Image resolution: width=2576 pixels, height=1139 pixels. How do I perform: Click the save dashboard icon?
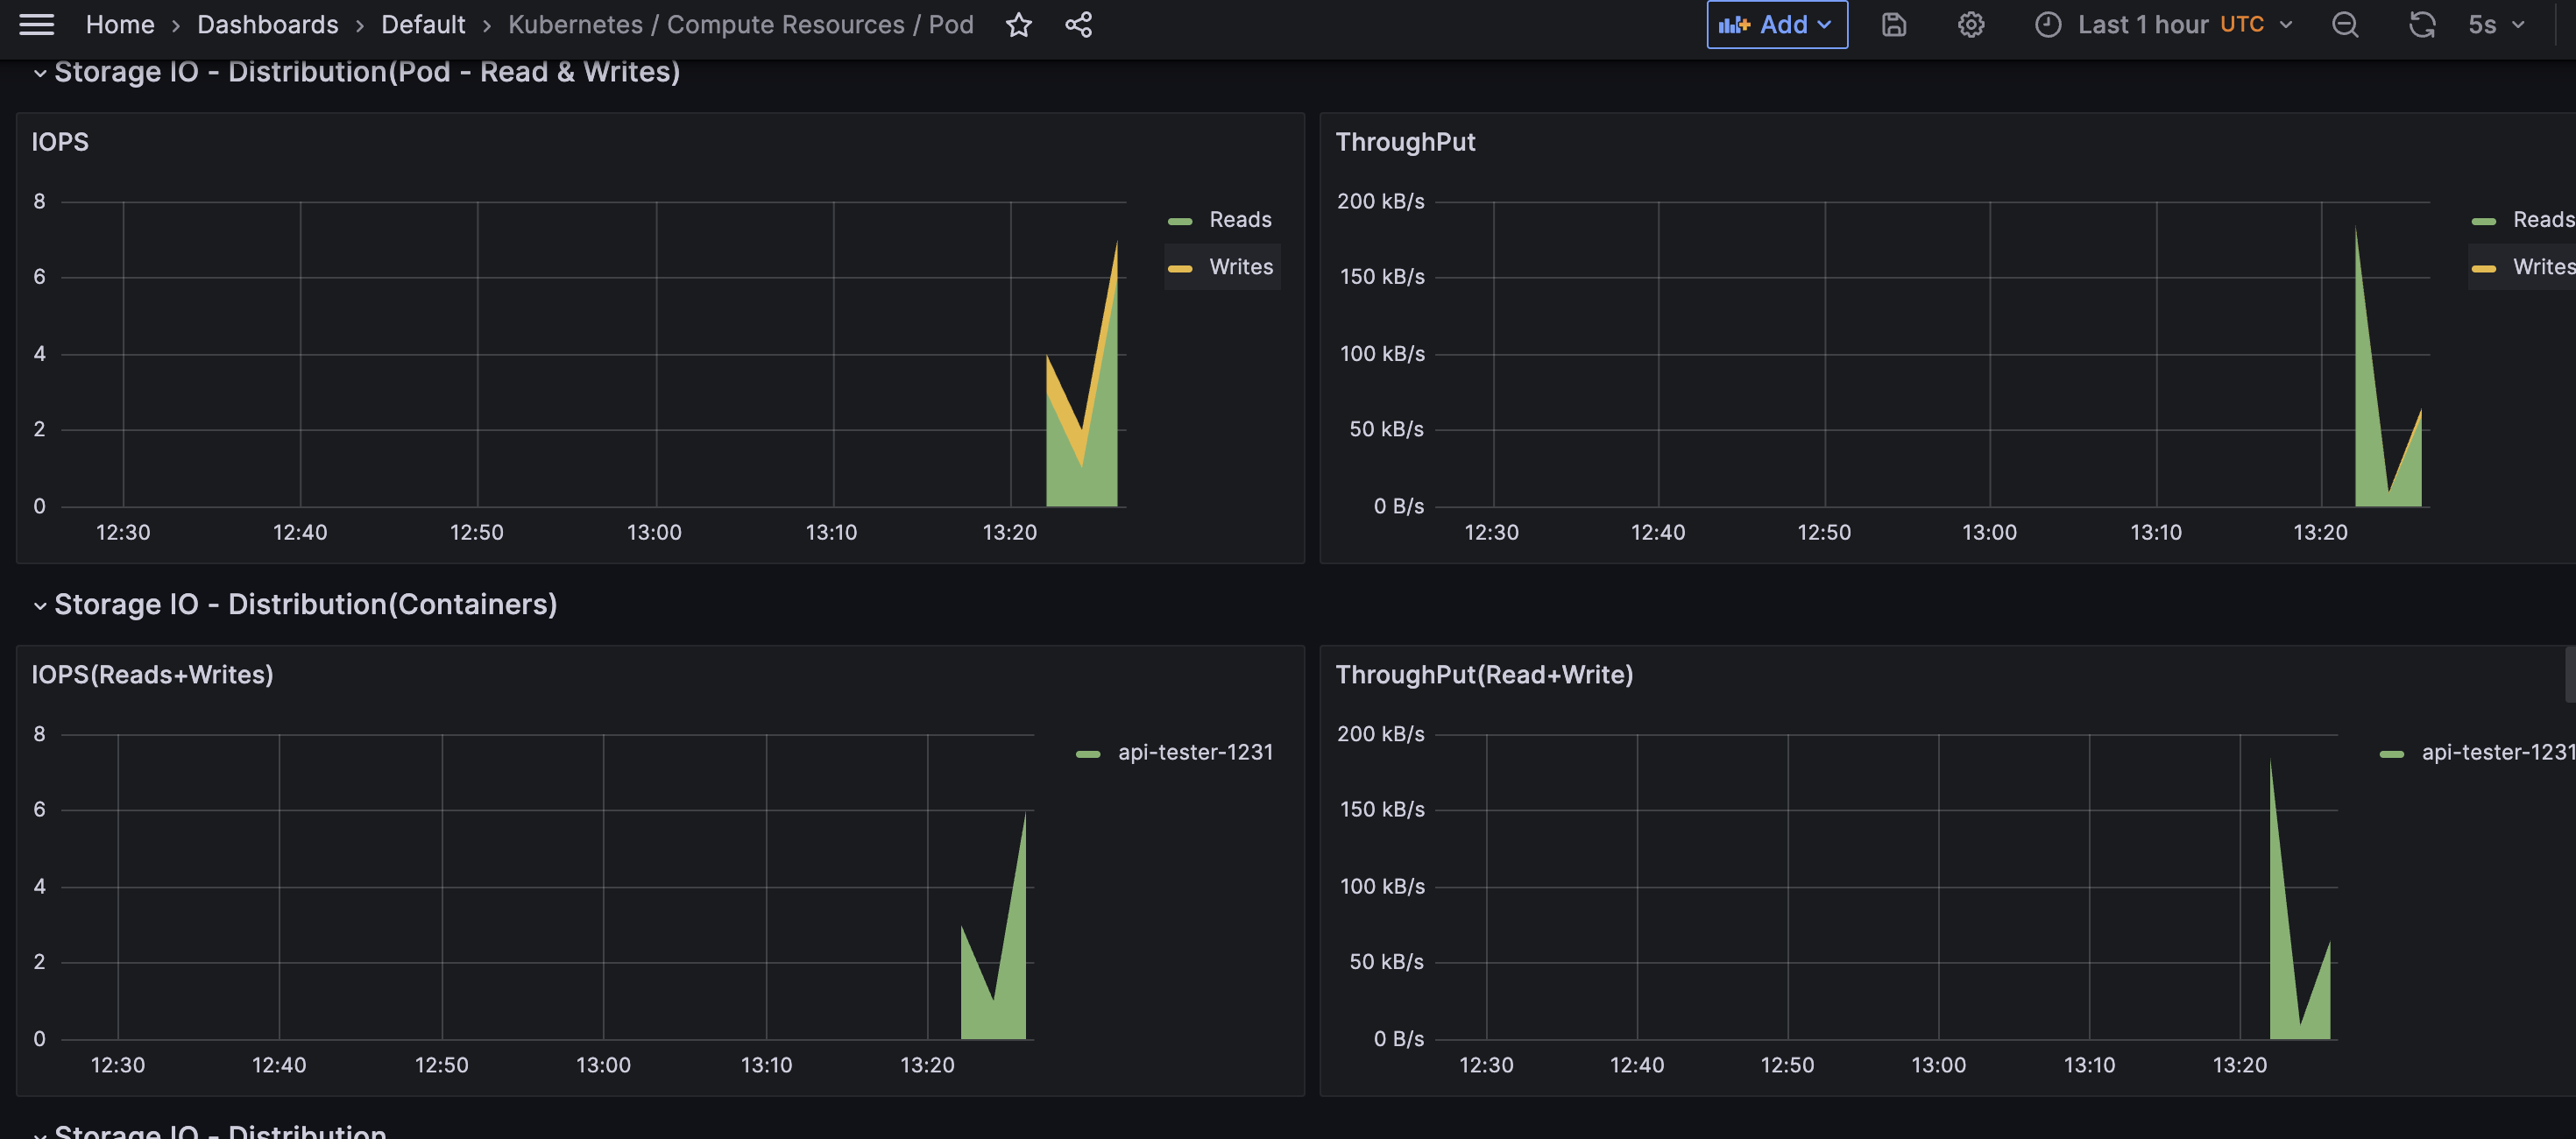point(1893,24)
